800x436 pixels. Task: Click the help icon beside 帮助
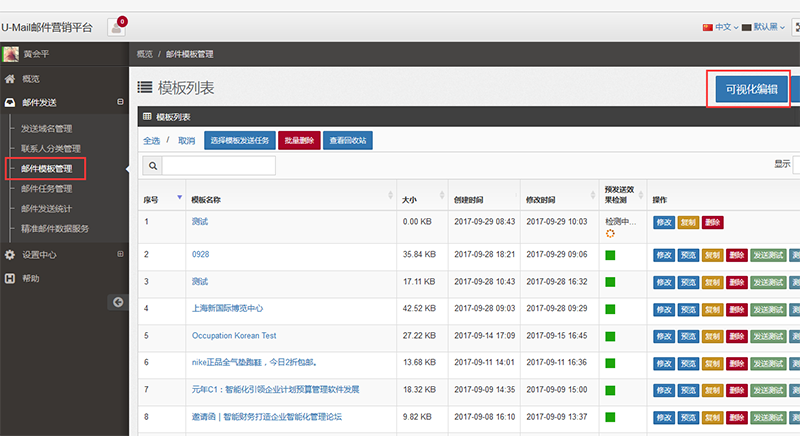10,278
